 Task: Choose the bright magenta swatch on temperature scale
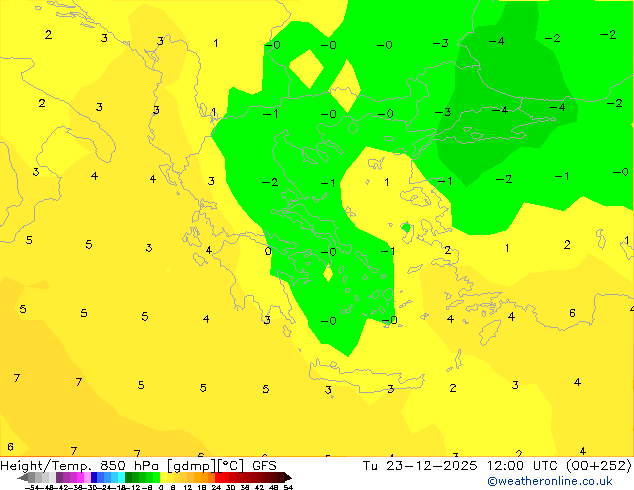(x=80, y=477)
